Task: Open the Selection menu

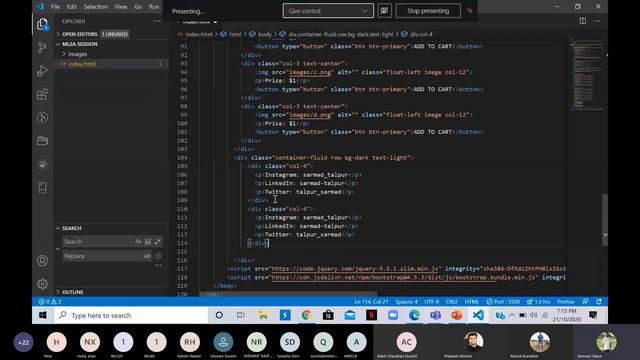Action: pos(96,7)
